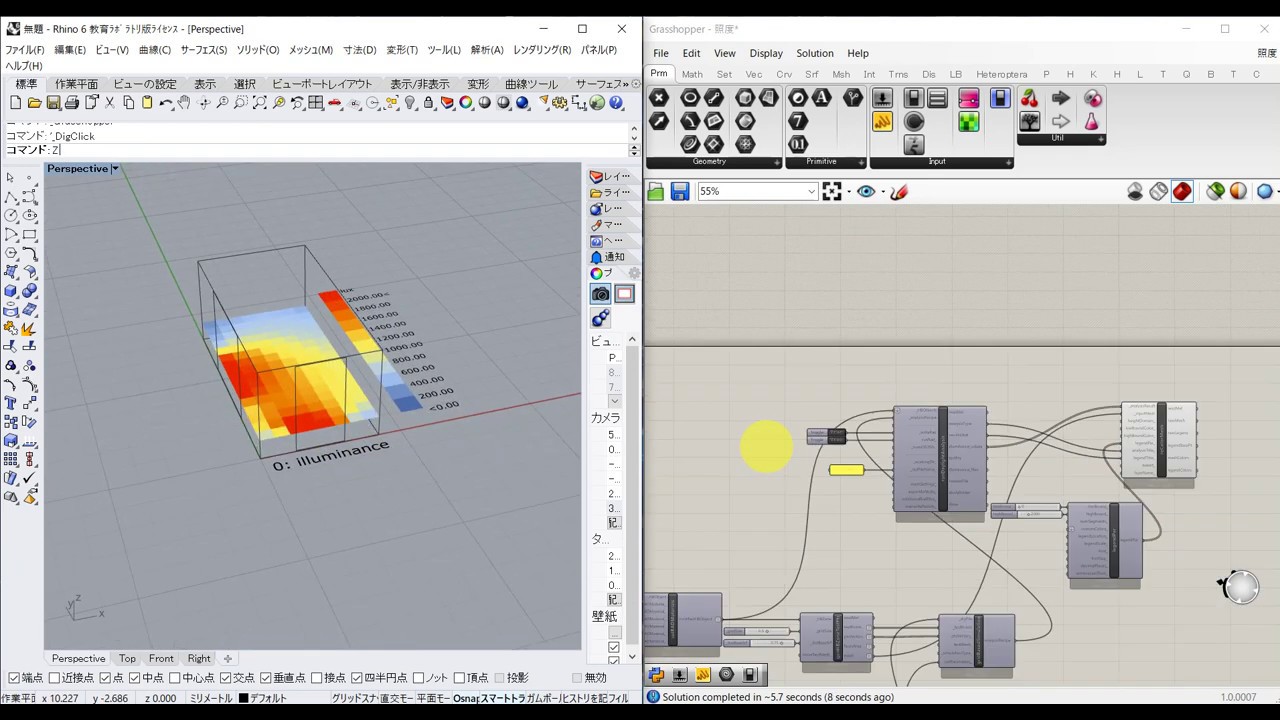
Task: Select the Text 'A' primitive component icon
Action: (822, 98)
